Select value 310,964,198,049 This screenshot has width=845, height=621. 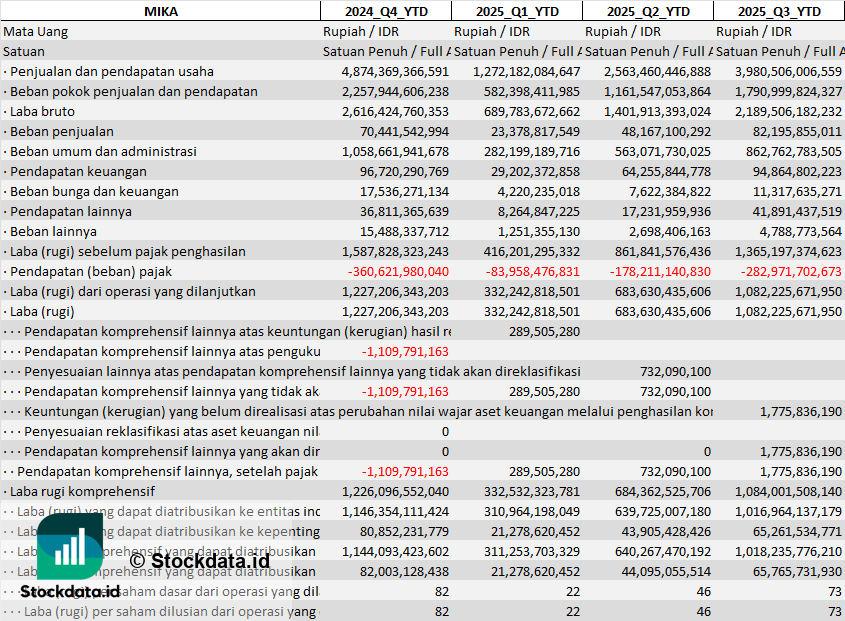pos(532,512)
